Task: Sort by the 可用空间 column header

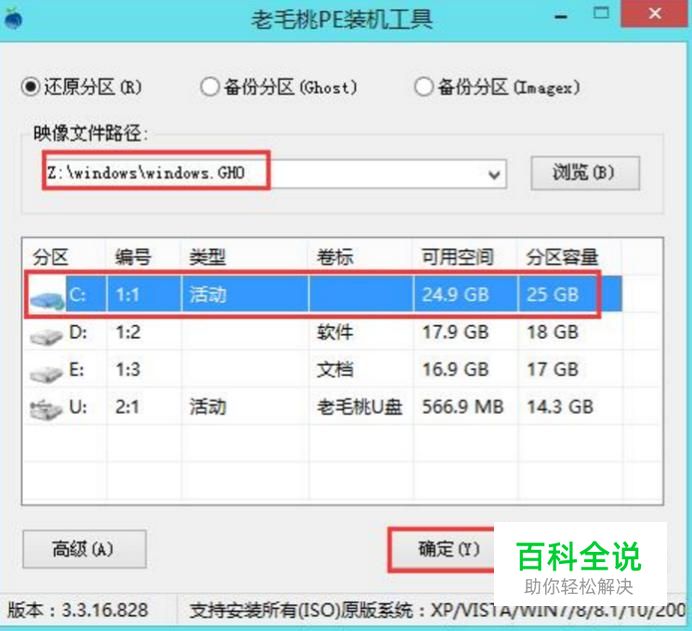Action: coord(458,257)
